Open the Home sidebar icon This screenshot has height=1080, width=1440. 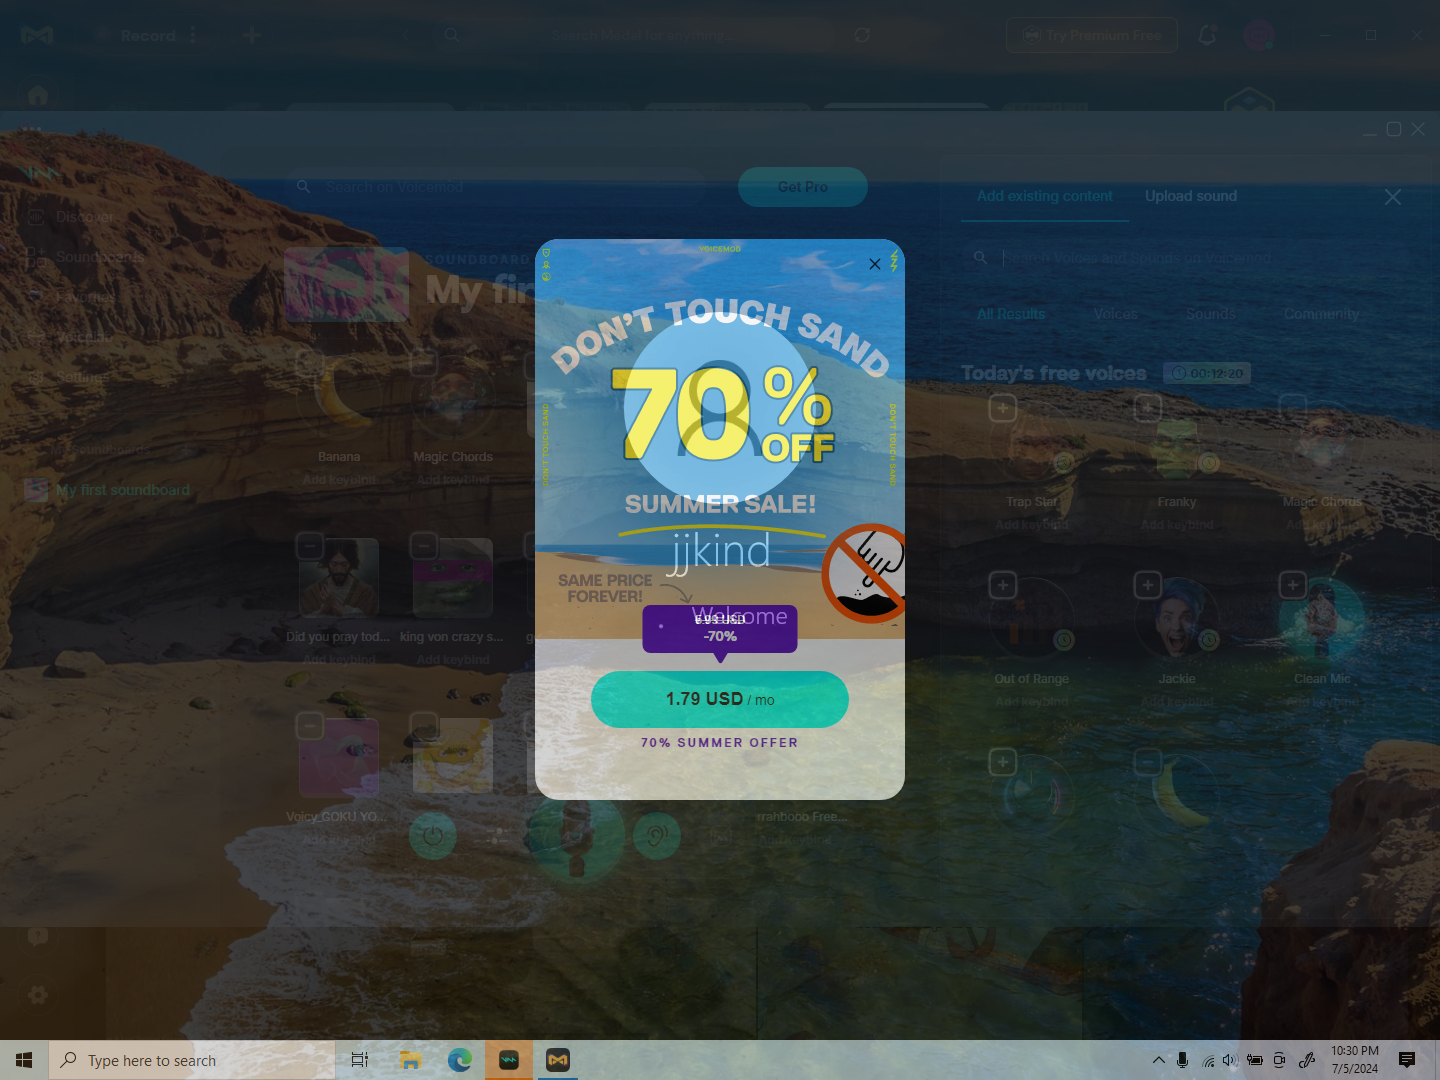pyautogui.click(x=38, y=95)
